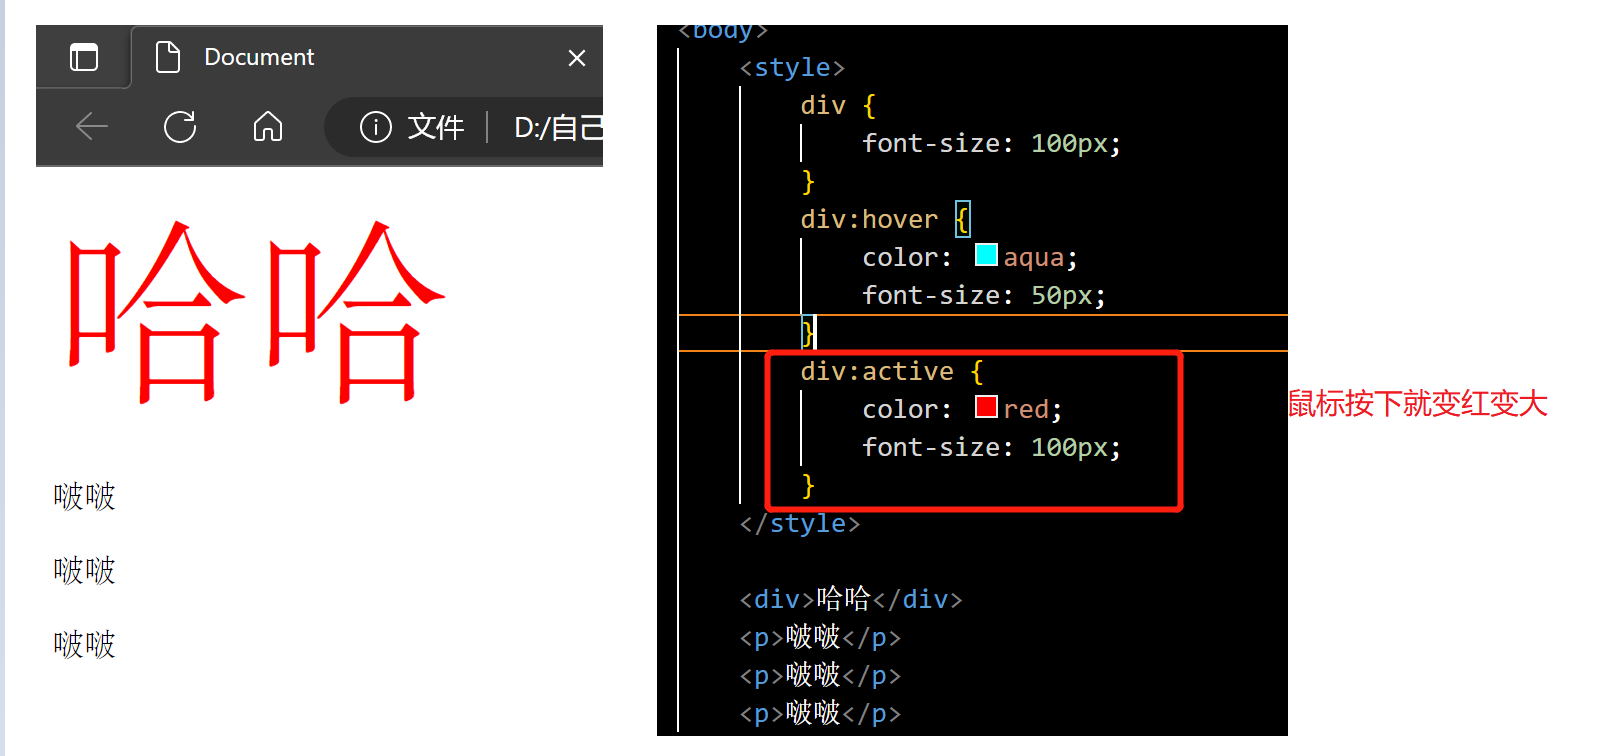The height and width of the screenshot is (756, 1603).
Task: Click the 文件 label in address bar
Action: (x=436, y=127)
